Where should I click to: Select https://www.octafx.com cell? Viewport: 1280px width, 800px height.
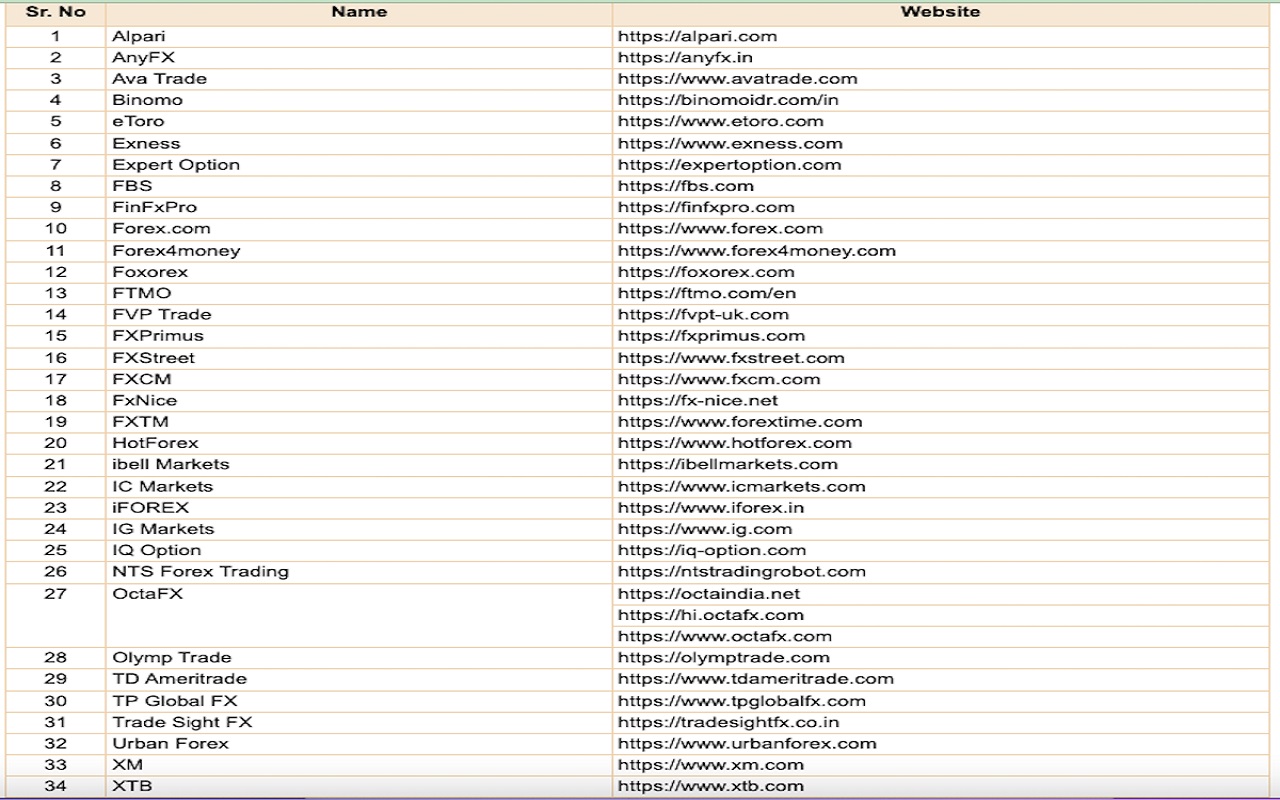[x=940, y=636]
